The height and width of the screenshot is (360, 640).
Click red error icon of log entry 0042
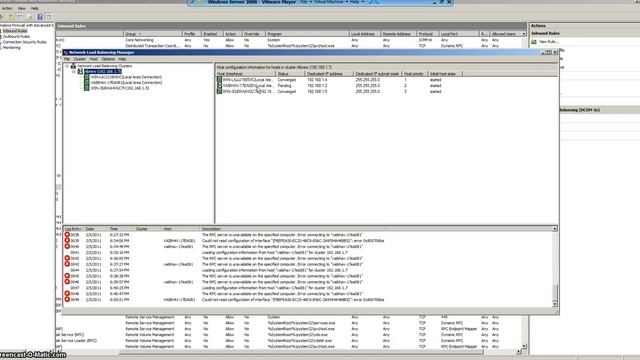tap(67, 258)
